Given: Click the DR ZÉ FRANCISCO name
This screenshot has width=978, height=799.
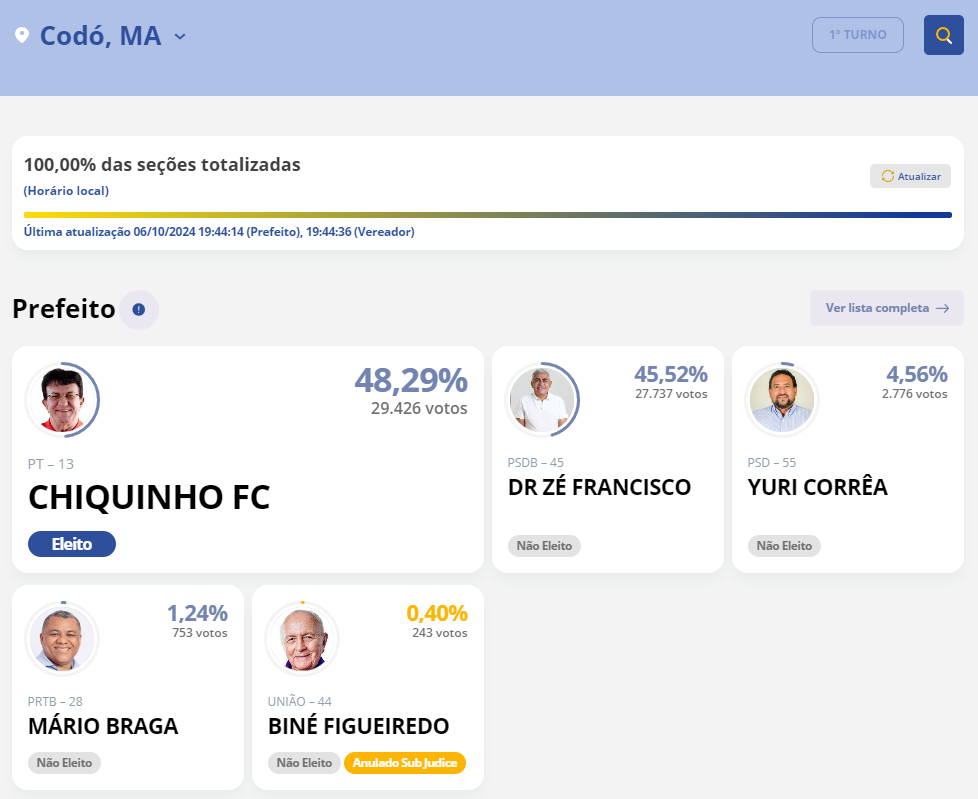Looking at the screenshot, I should point(599,487).
